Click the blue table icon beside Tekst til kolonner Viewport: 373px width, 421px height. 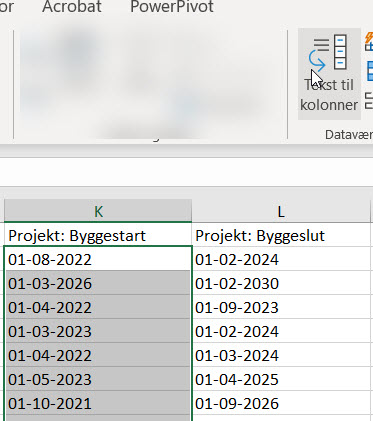click(x=370, y=71)
